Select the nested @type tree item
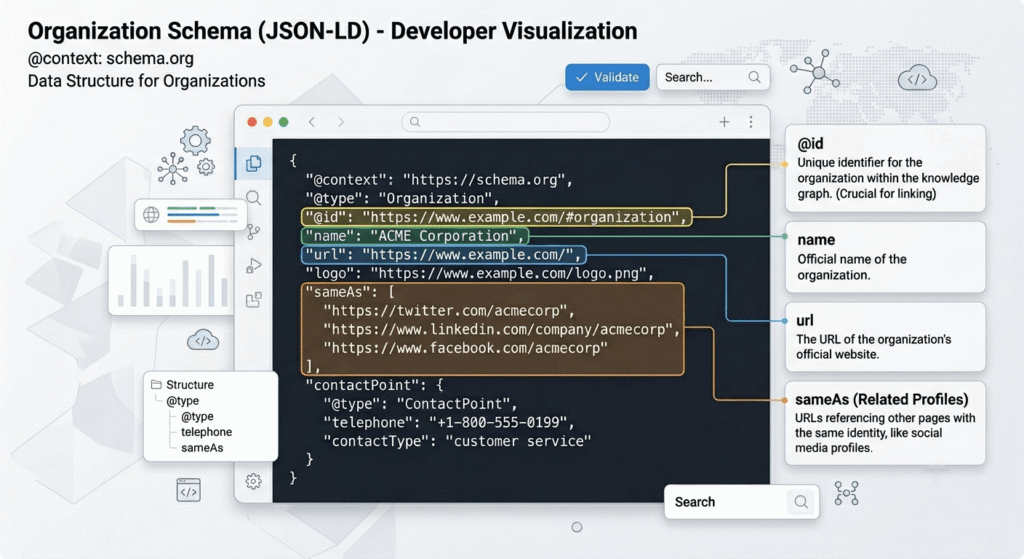The image size is (1024, 559). coord(197,417)
